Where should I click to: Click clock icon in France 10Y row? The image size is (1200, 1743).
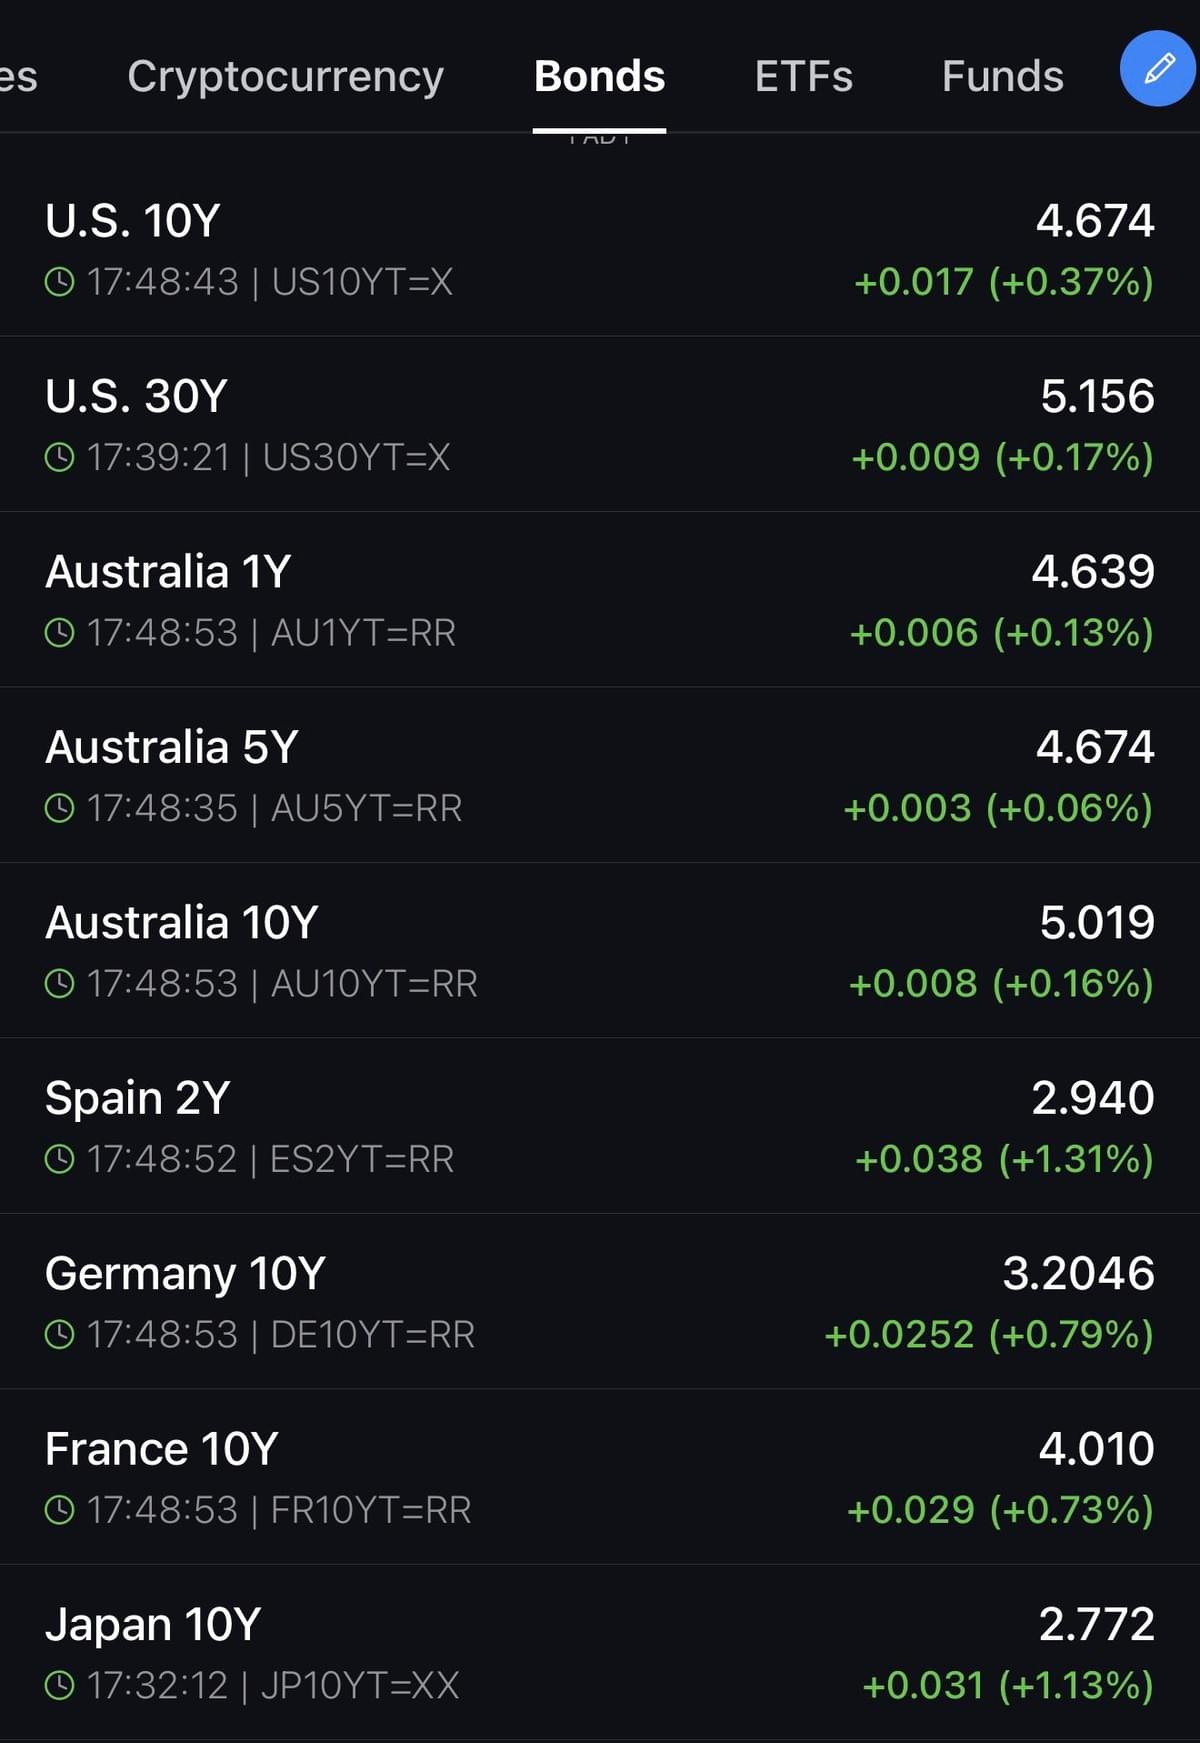pos(60,1509)
